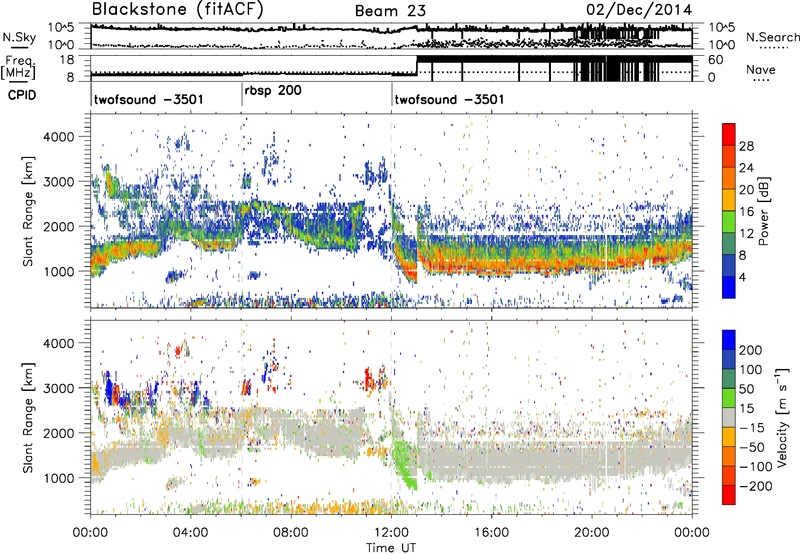
Task: Click the 'rbsp 200' CPID label
Action: [x=273, y=91]
